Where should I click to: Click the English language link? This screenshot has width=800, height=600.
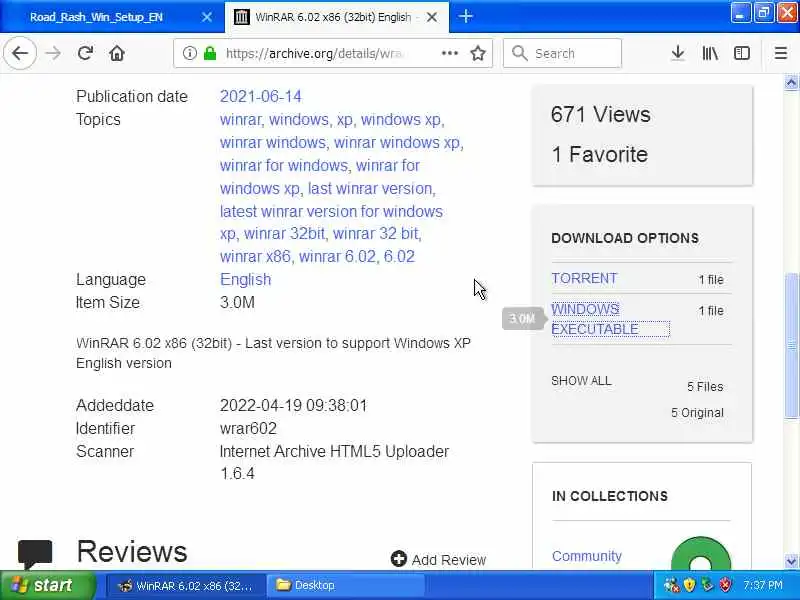point(245,280)
